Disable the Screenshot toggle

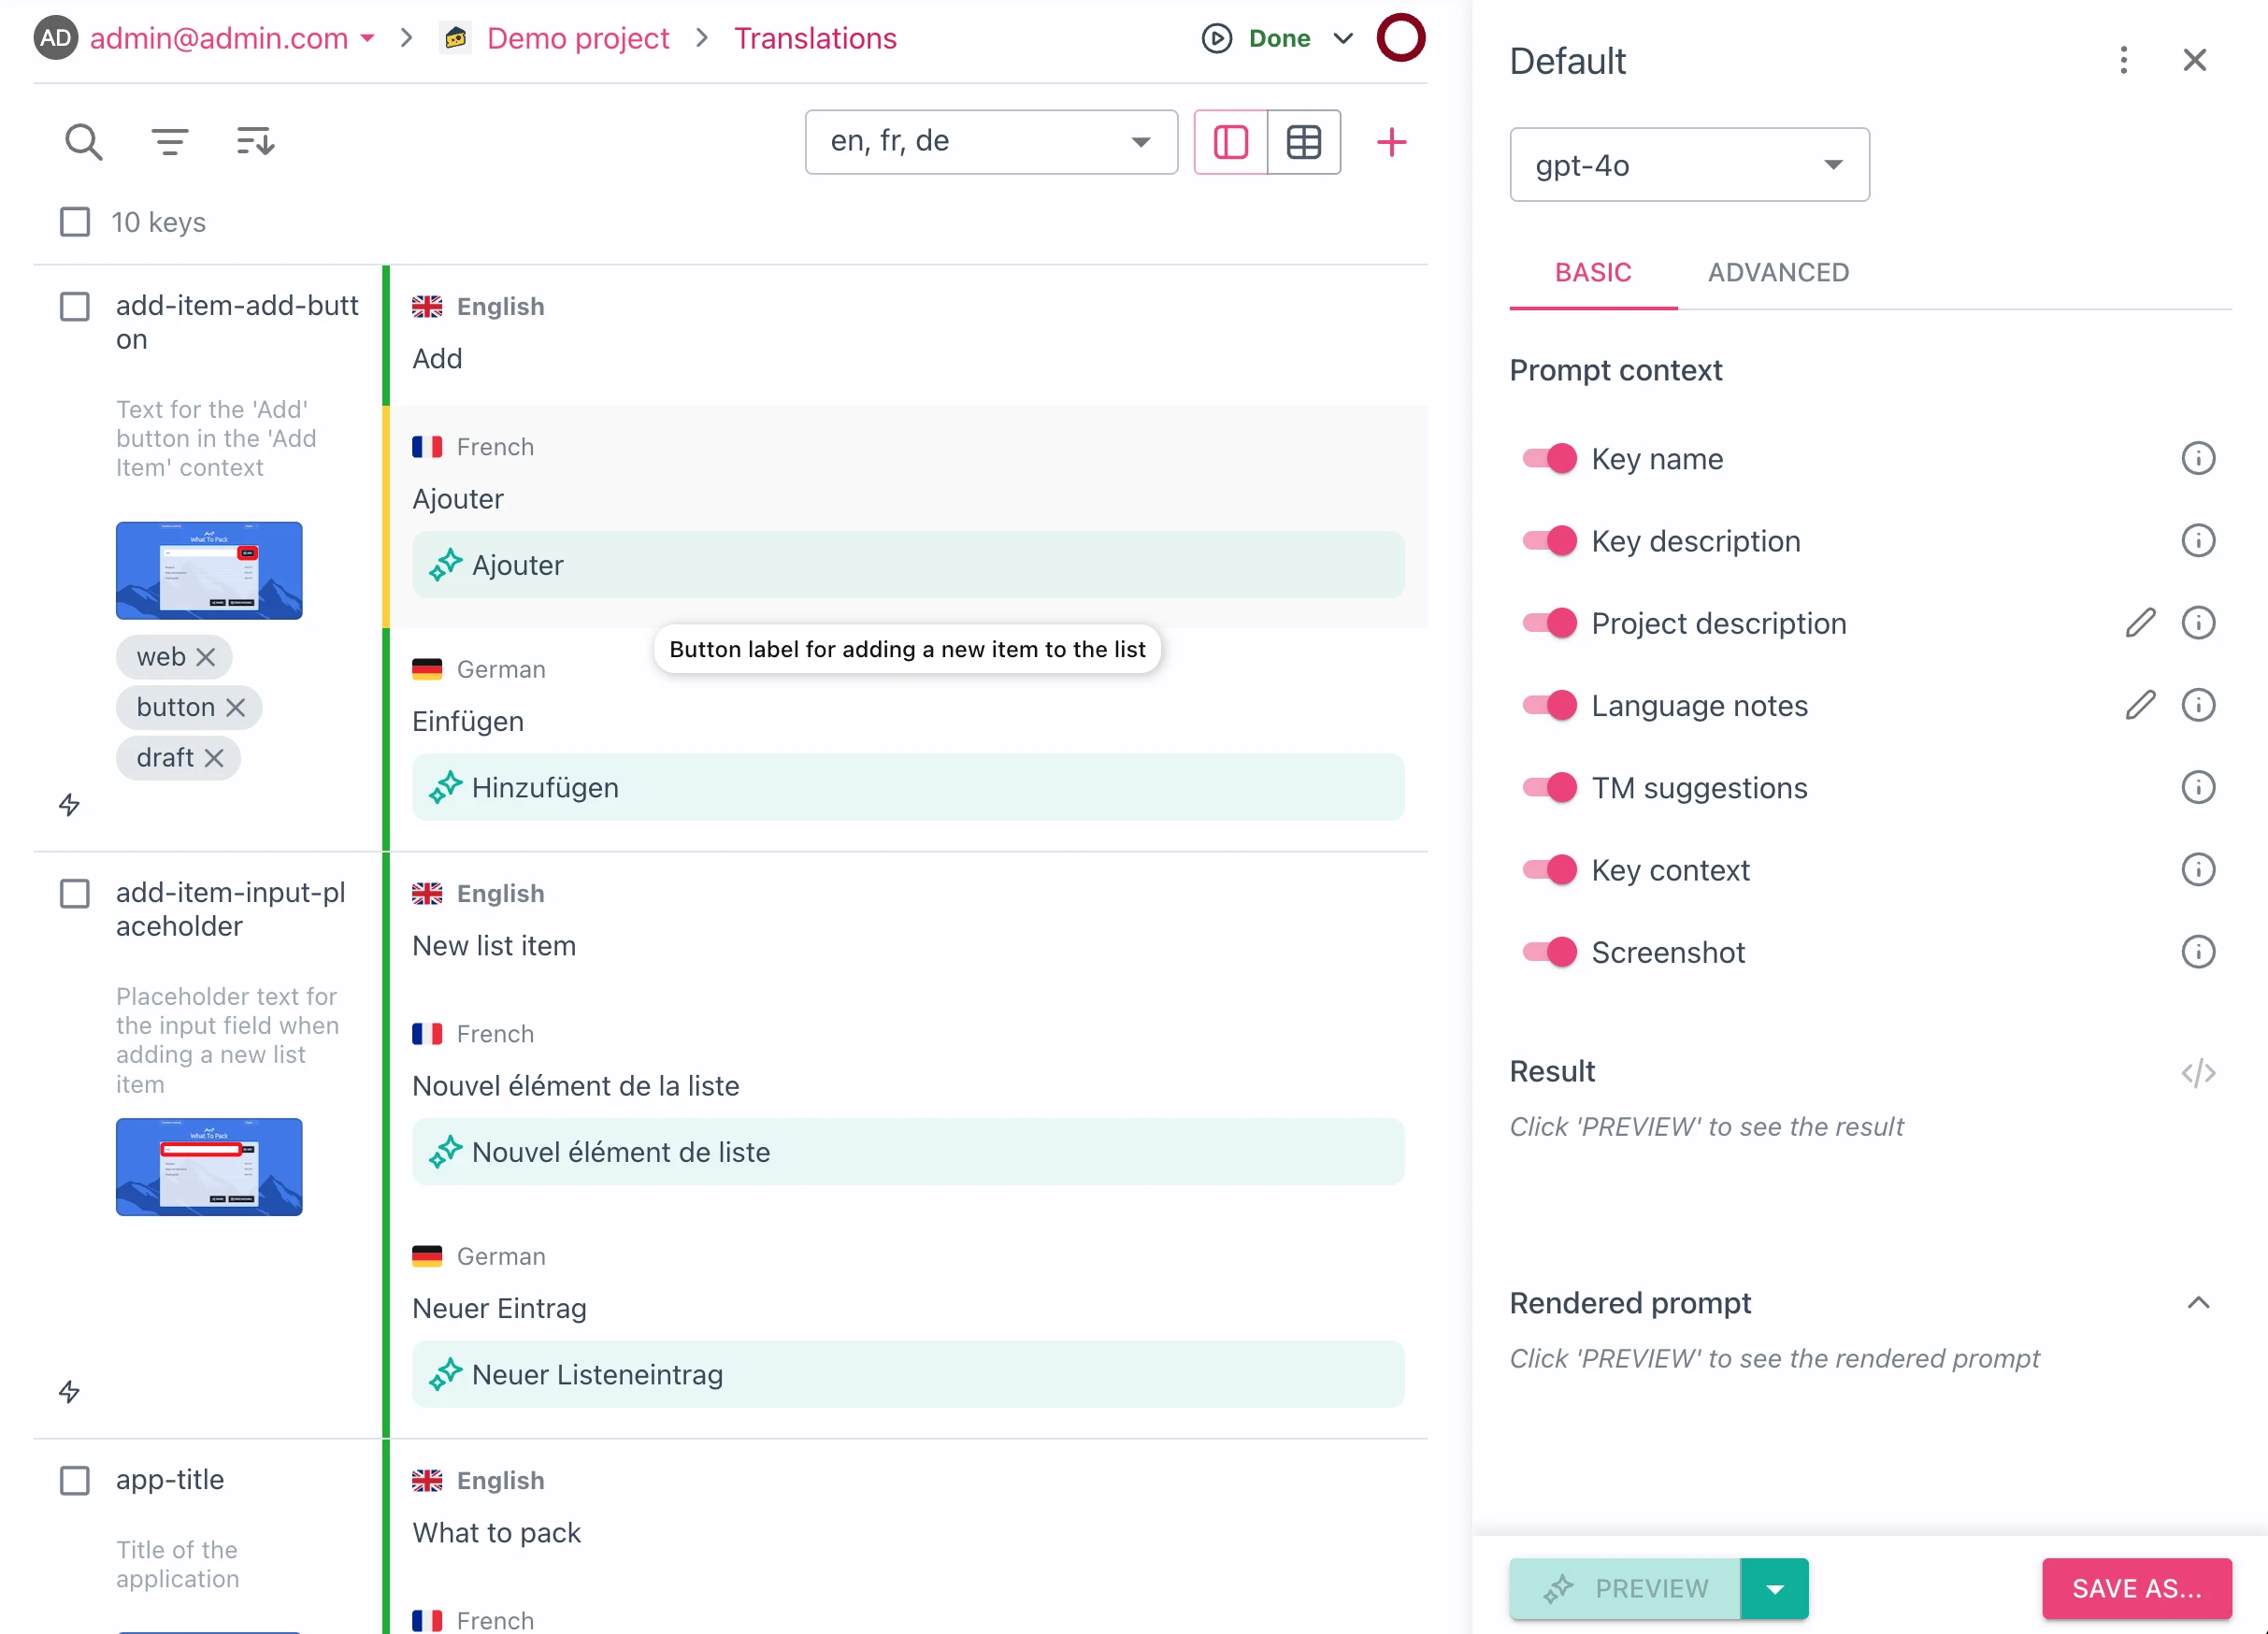[x=1549, y=952]
